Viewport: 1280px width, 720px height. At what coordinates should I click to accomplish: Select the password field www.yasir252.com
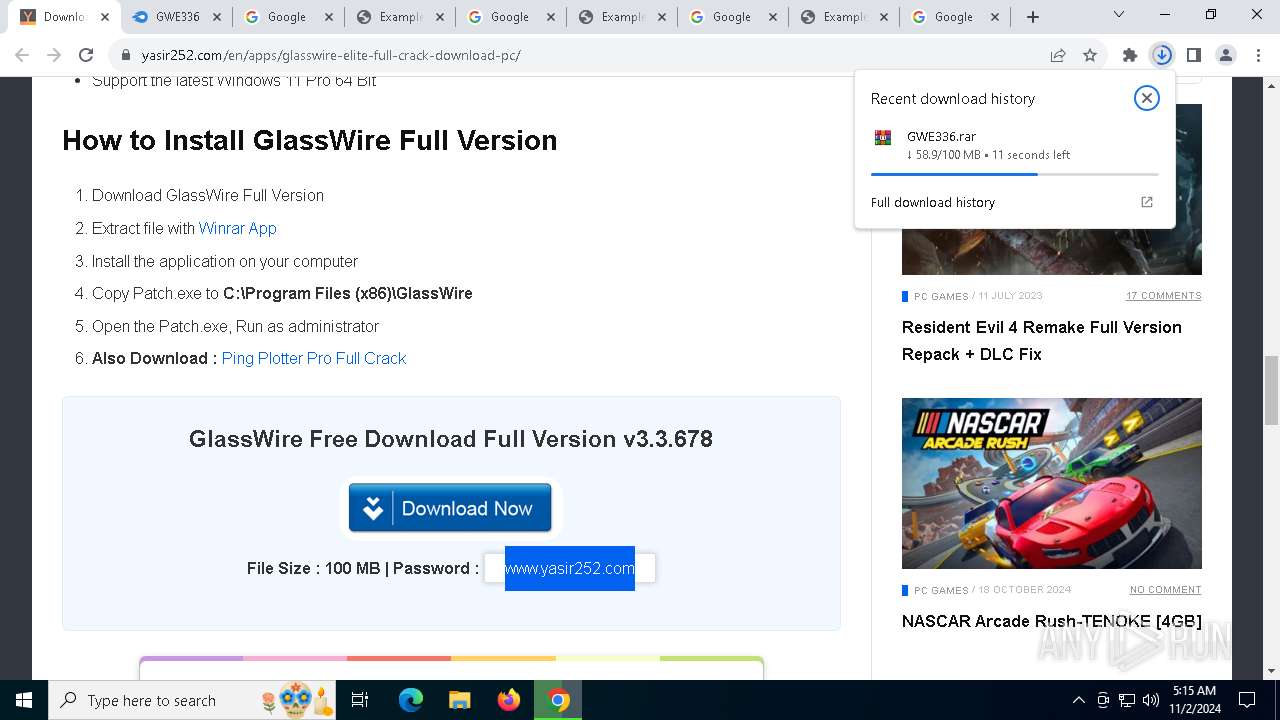[570, 568]
